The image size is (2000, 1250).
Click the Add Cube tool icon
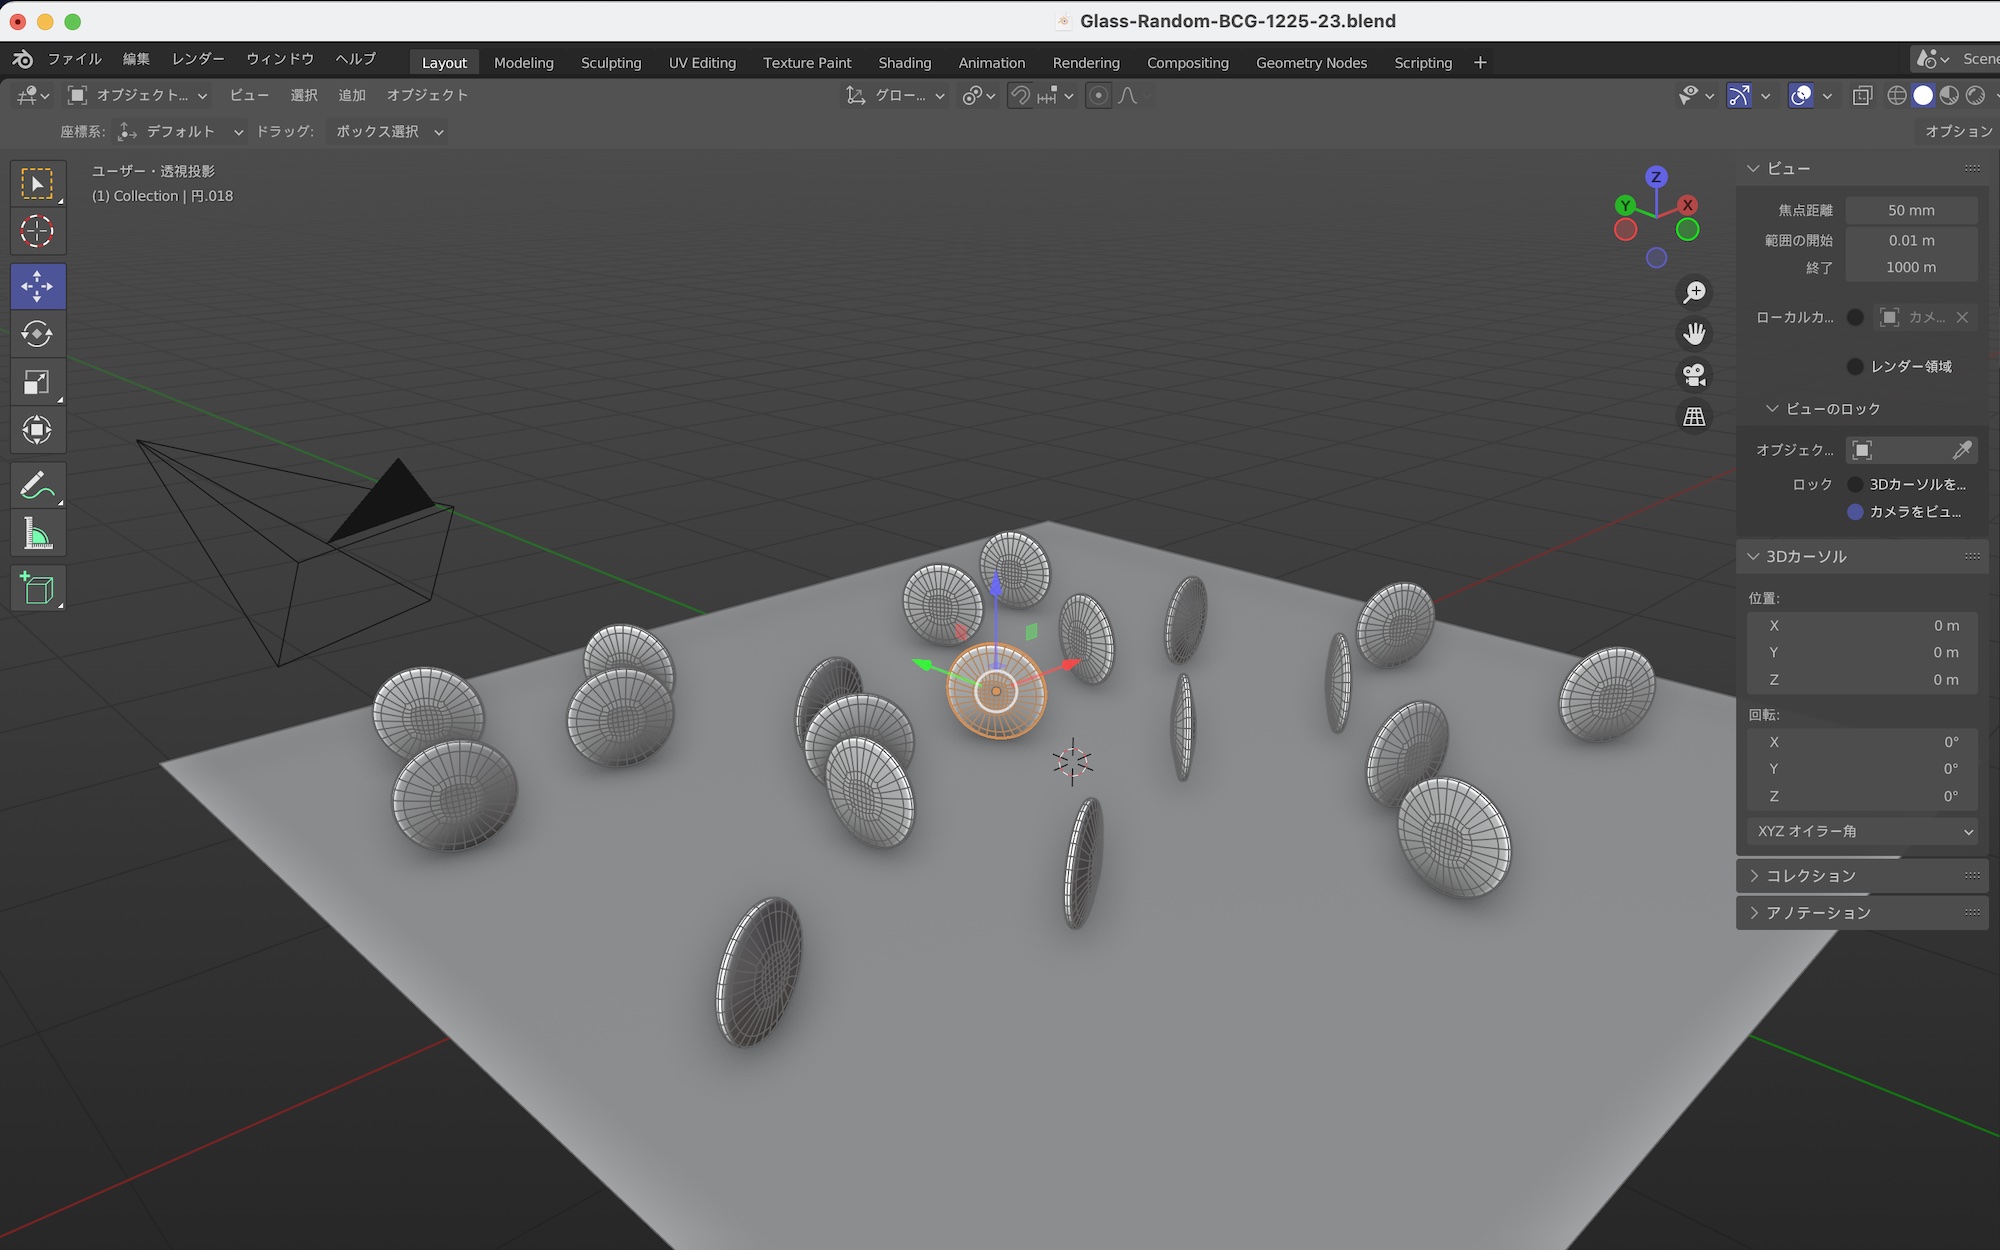tap(37, 588)
